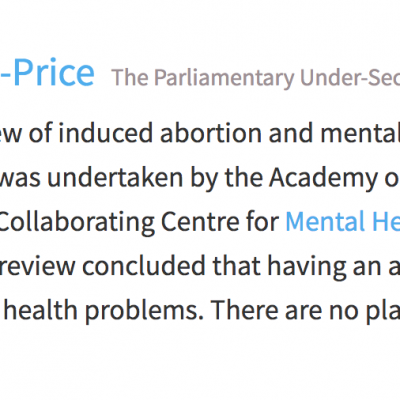This screenshot has height=400, width=400.
Task: Click the word 'Collaborating' in the third line
Action: 77,223
